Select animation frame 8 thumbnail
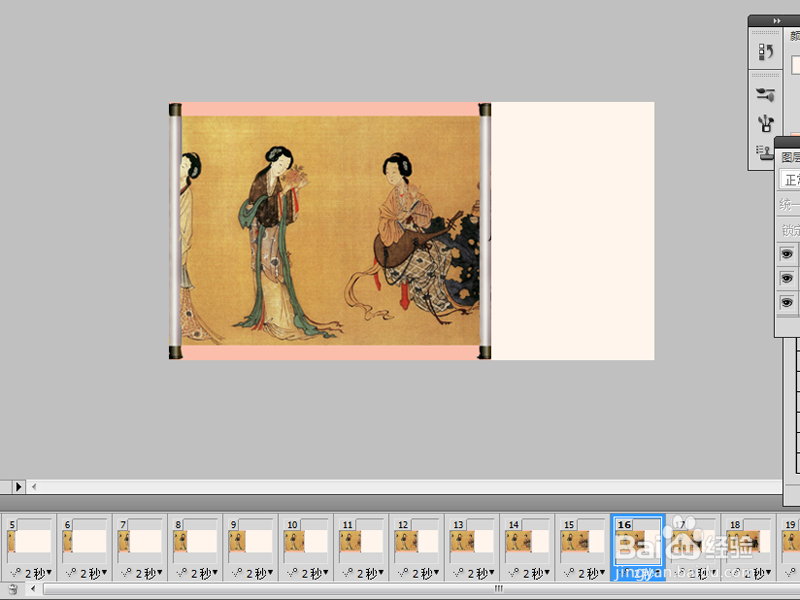 click(195, 540)
